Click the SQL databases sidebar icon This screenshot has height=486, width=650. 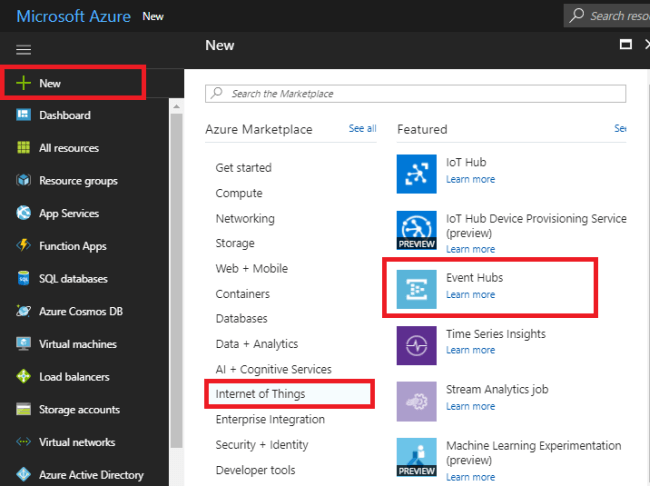pyautogui.click(x=23, y=279)
